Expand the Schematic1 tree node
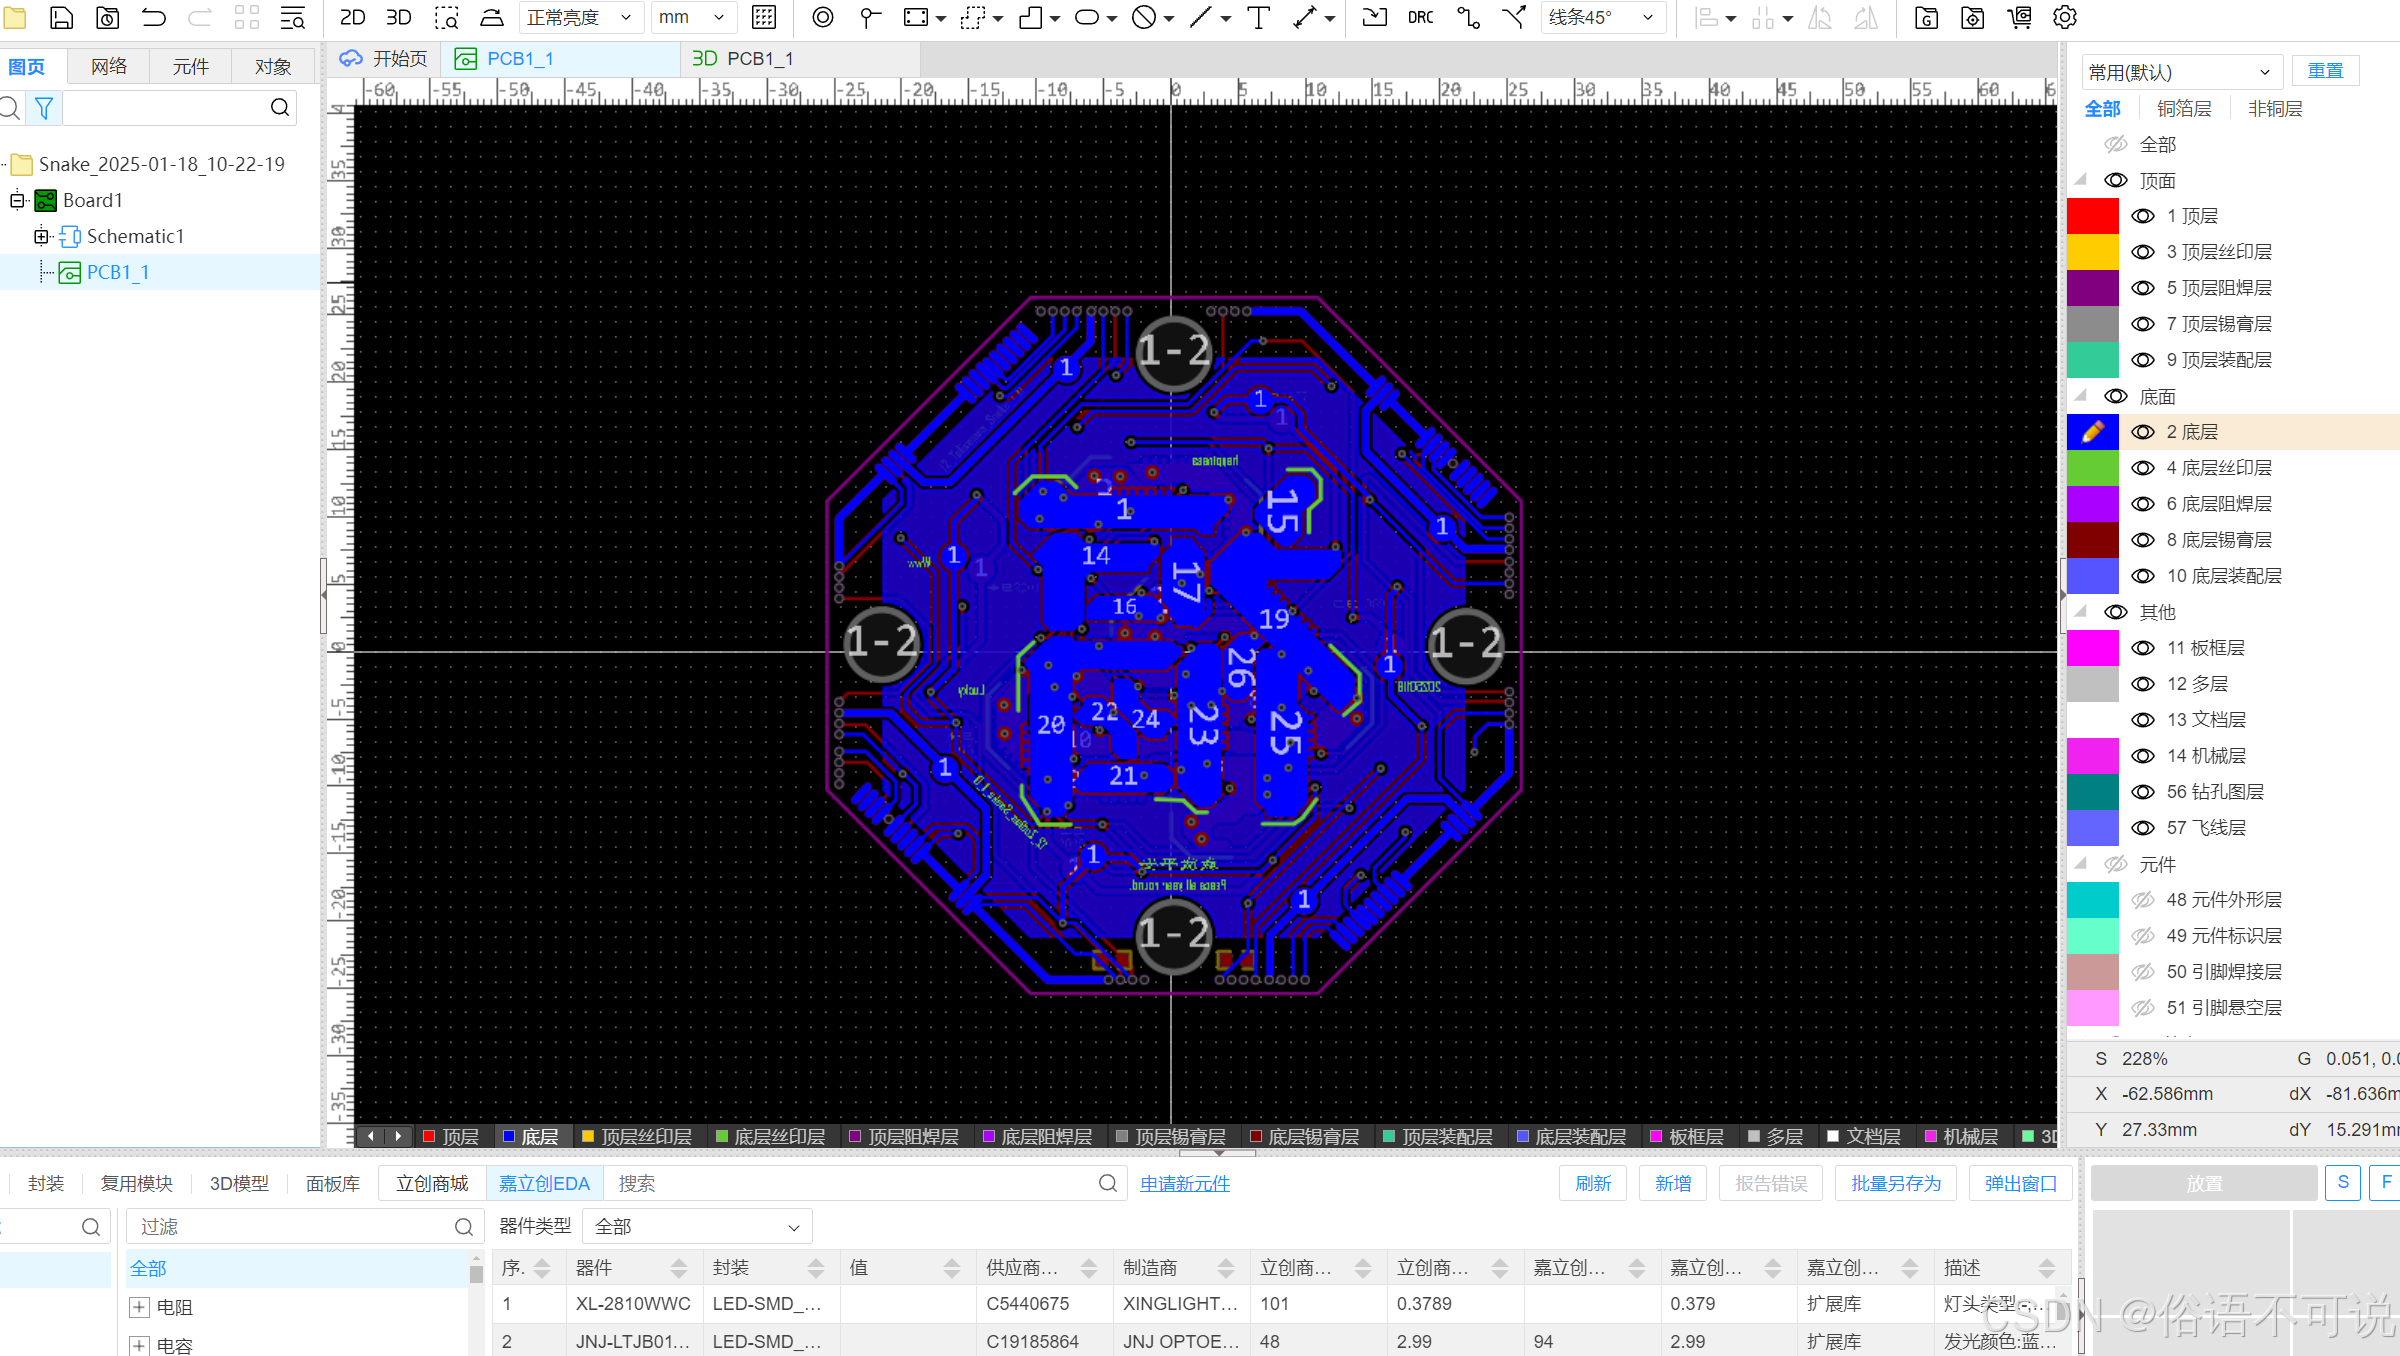 pyautogui.click(x=41, y=236)
